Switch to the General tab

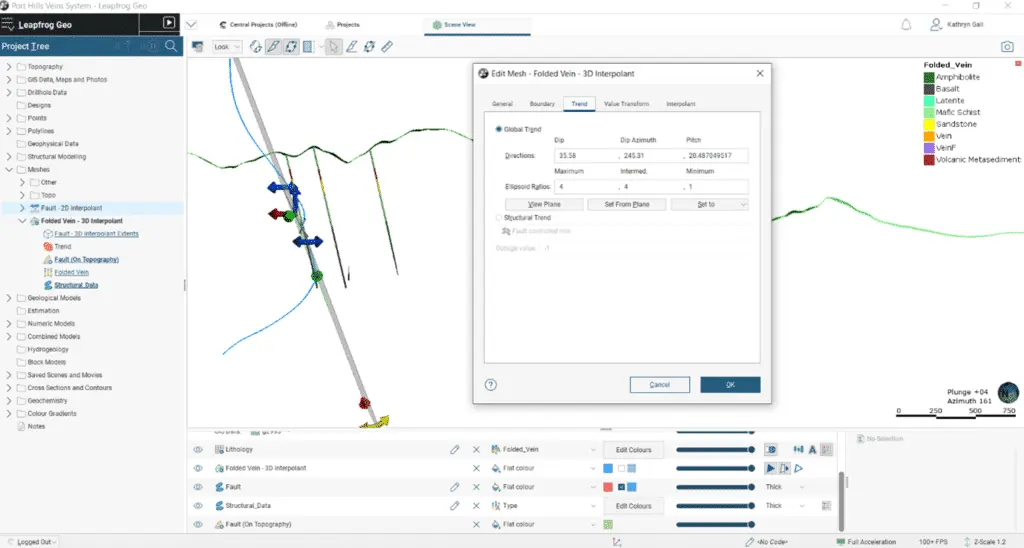502,104
